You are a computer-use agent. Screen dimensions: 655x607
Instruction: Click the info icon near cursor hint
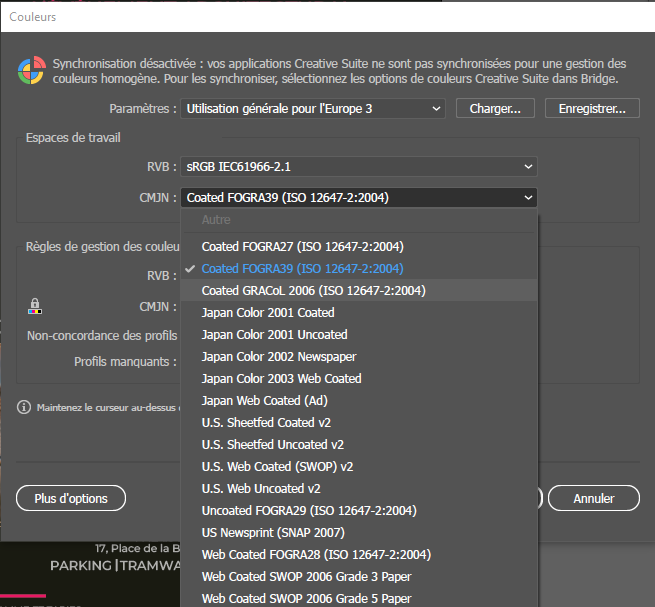pyautogui.click(x=24, y=407)
